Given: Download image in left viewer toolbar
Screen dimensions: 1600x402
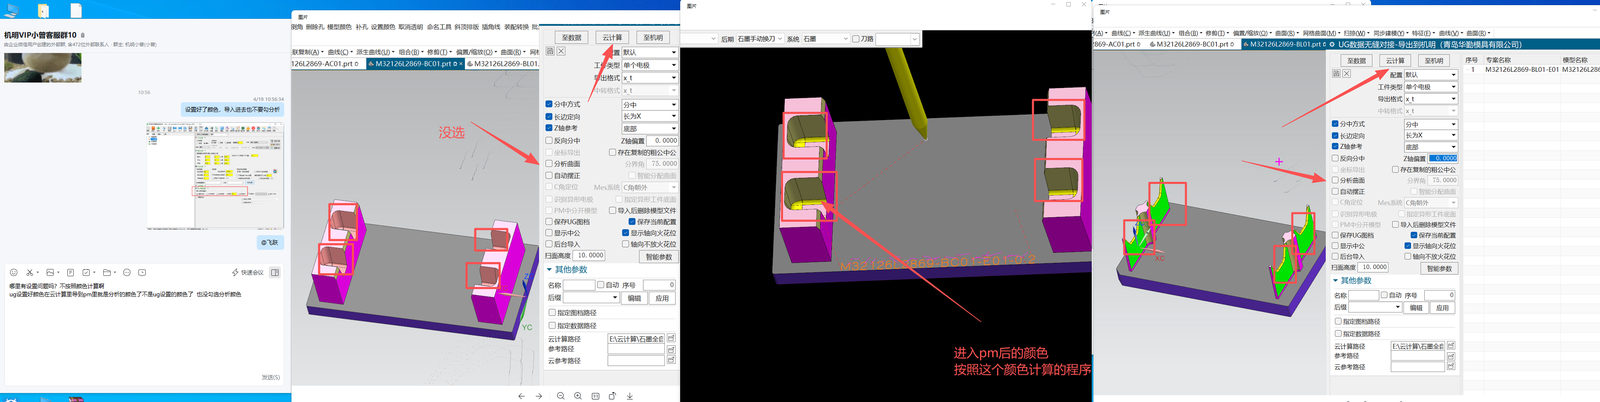Looking at the screenshot, I should pos(630,396).
